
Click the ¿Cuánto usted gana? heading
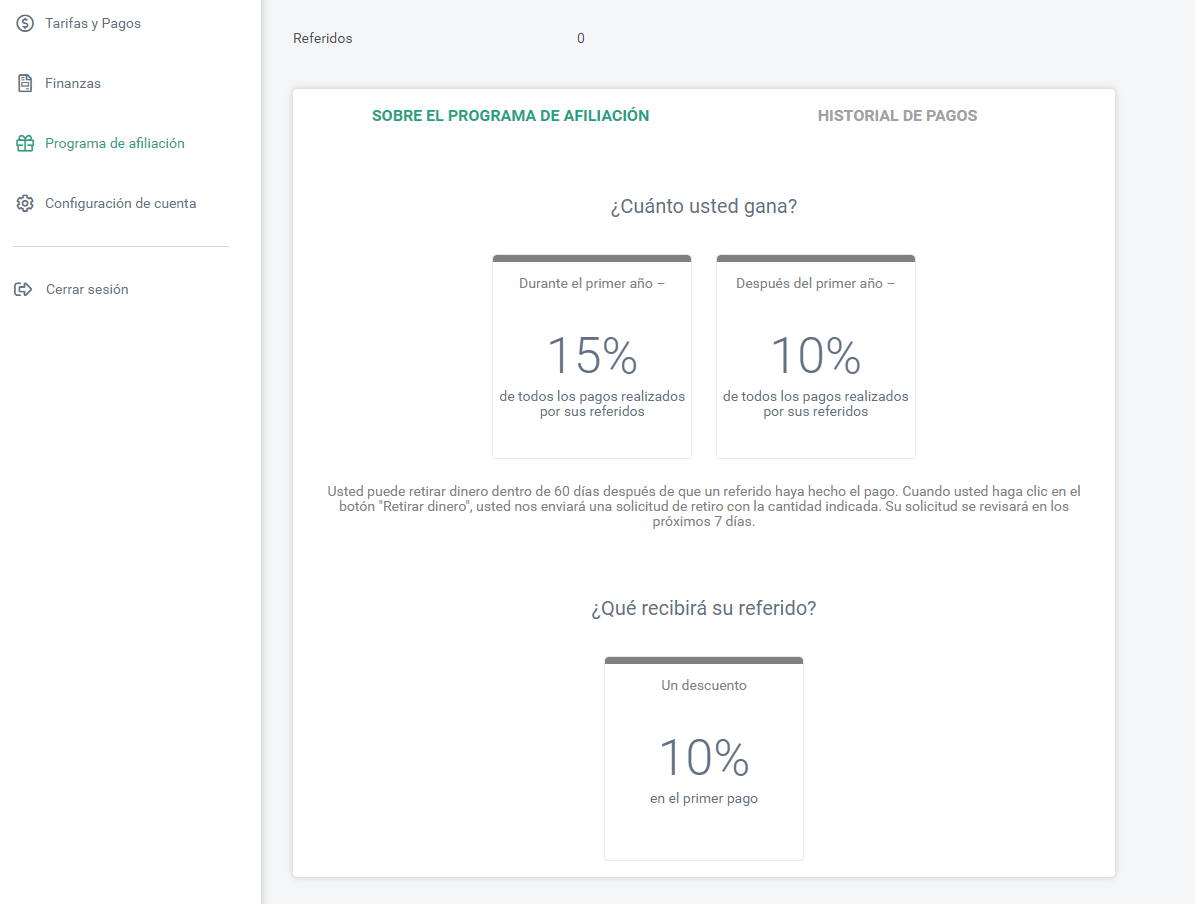pos(703,207)
